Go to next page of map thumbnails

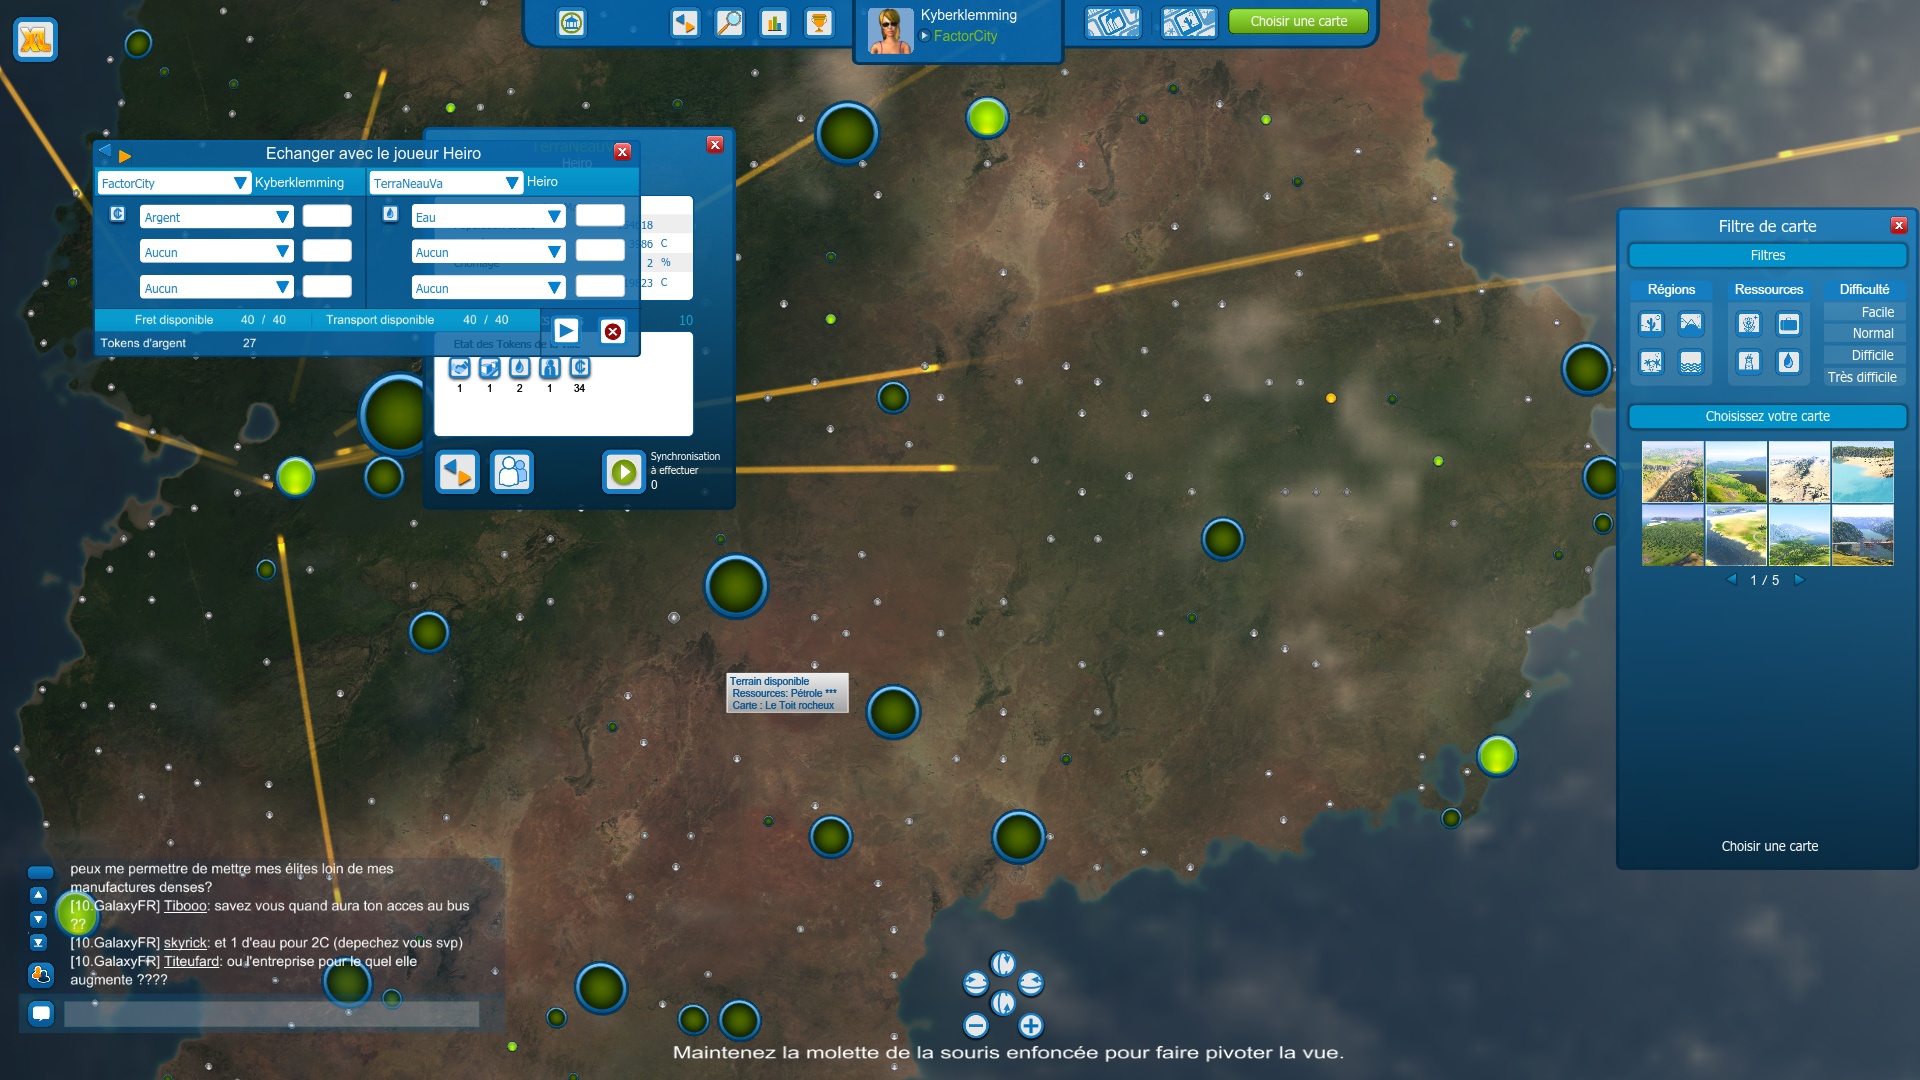pos(1799,580)
